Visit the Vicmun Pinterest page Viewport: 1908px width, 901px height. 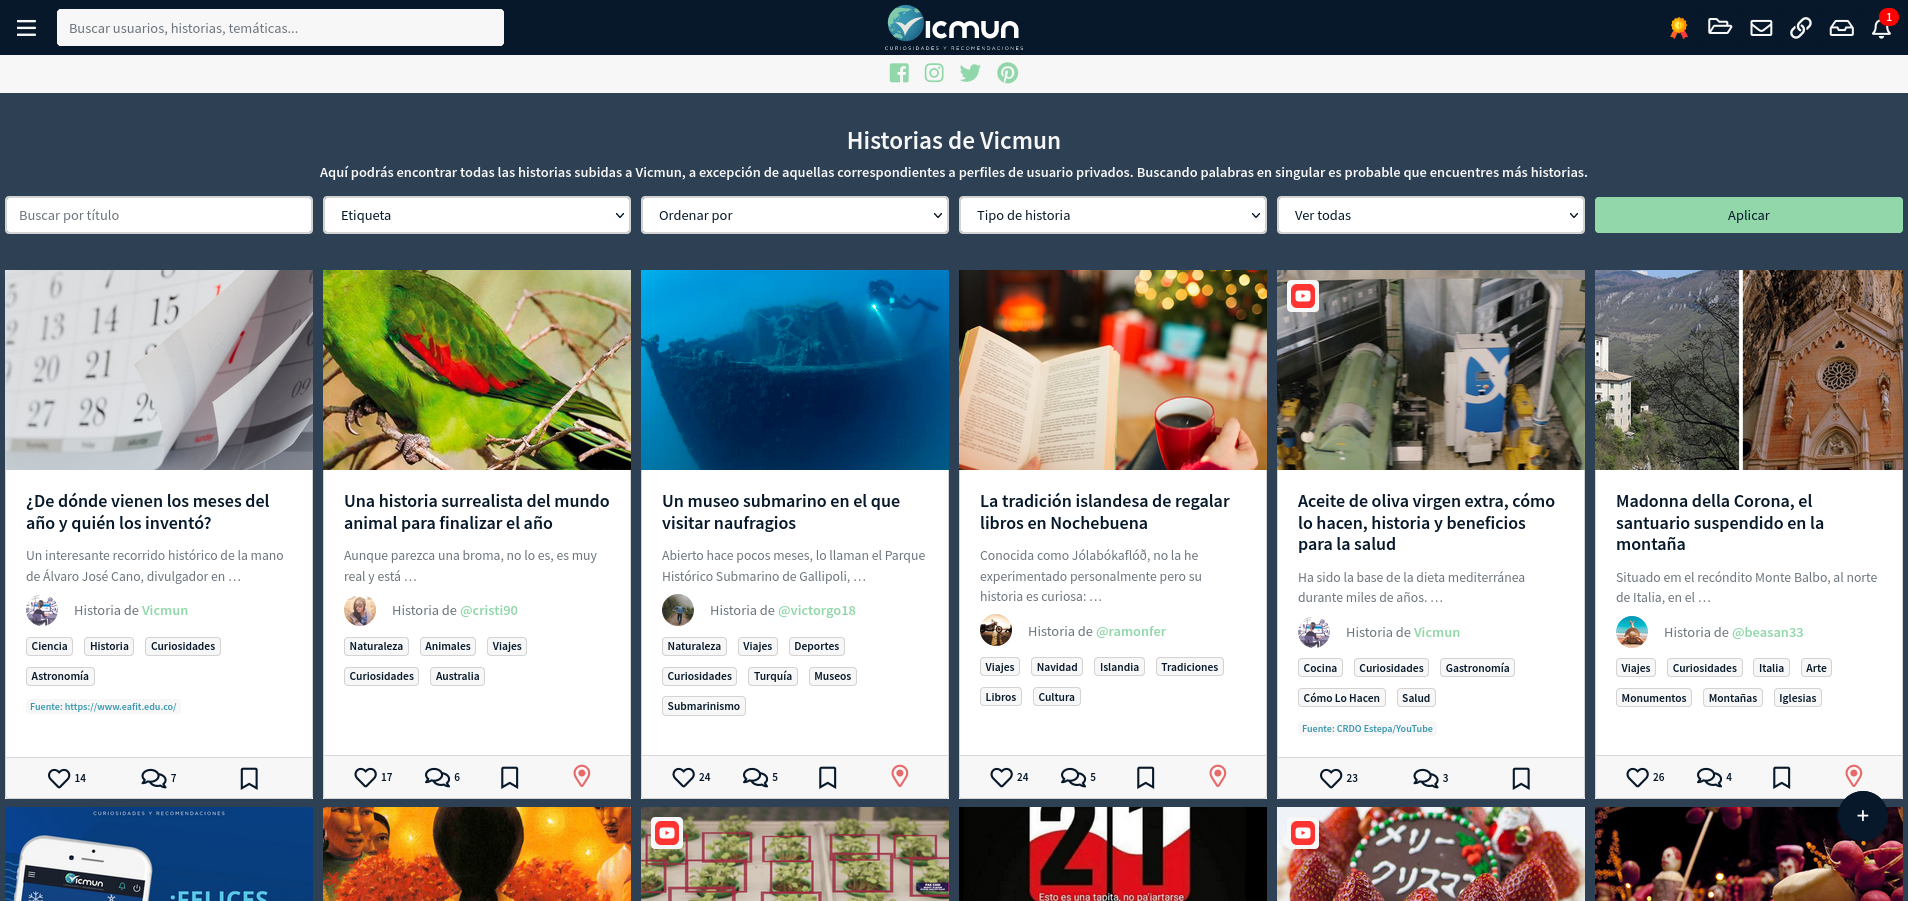point(1008,73)
